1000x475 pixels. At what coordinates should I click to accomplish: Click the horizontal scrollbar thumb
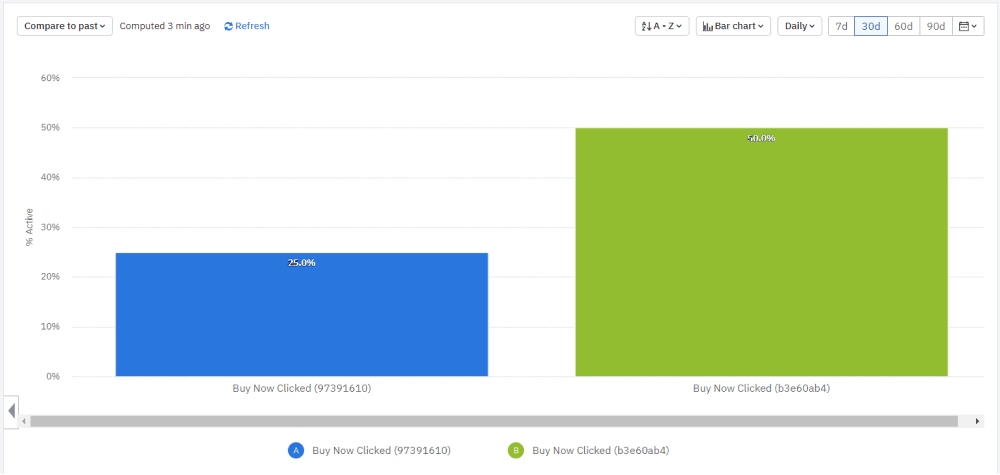(x=494, y=421)
